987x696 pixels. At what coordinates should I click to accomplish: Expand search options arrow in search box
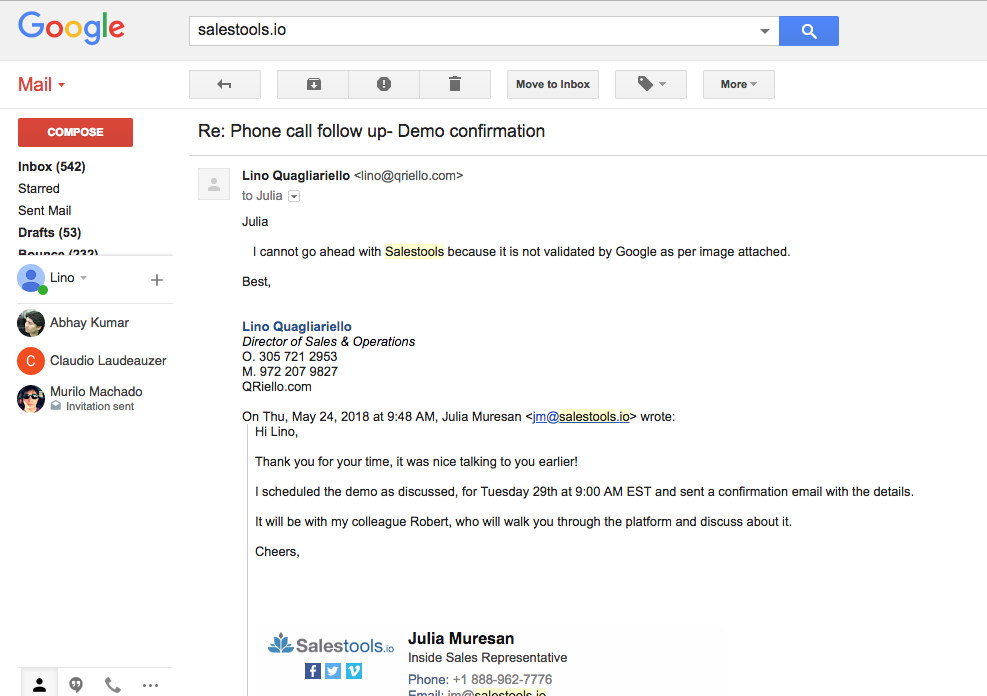[x=765, y=31]
